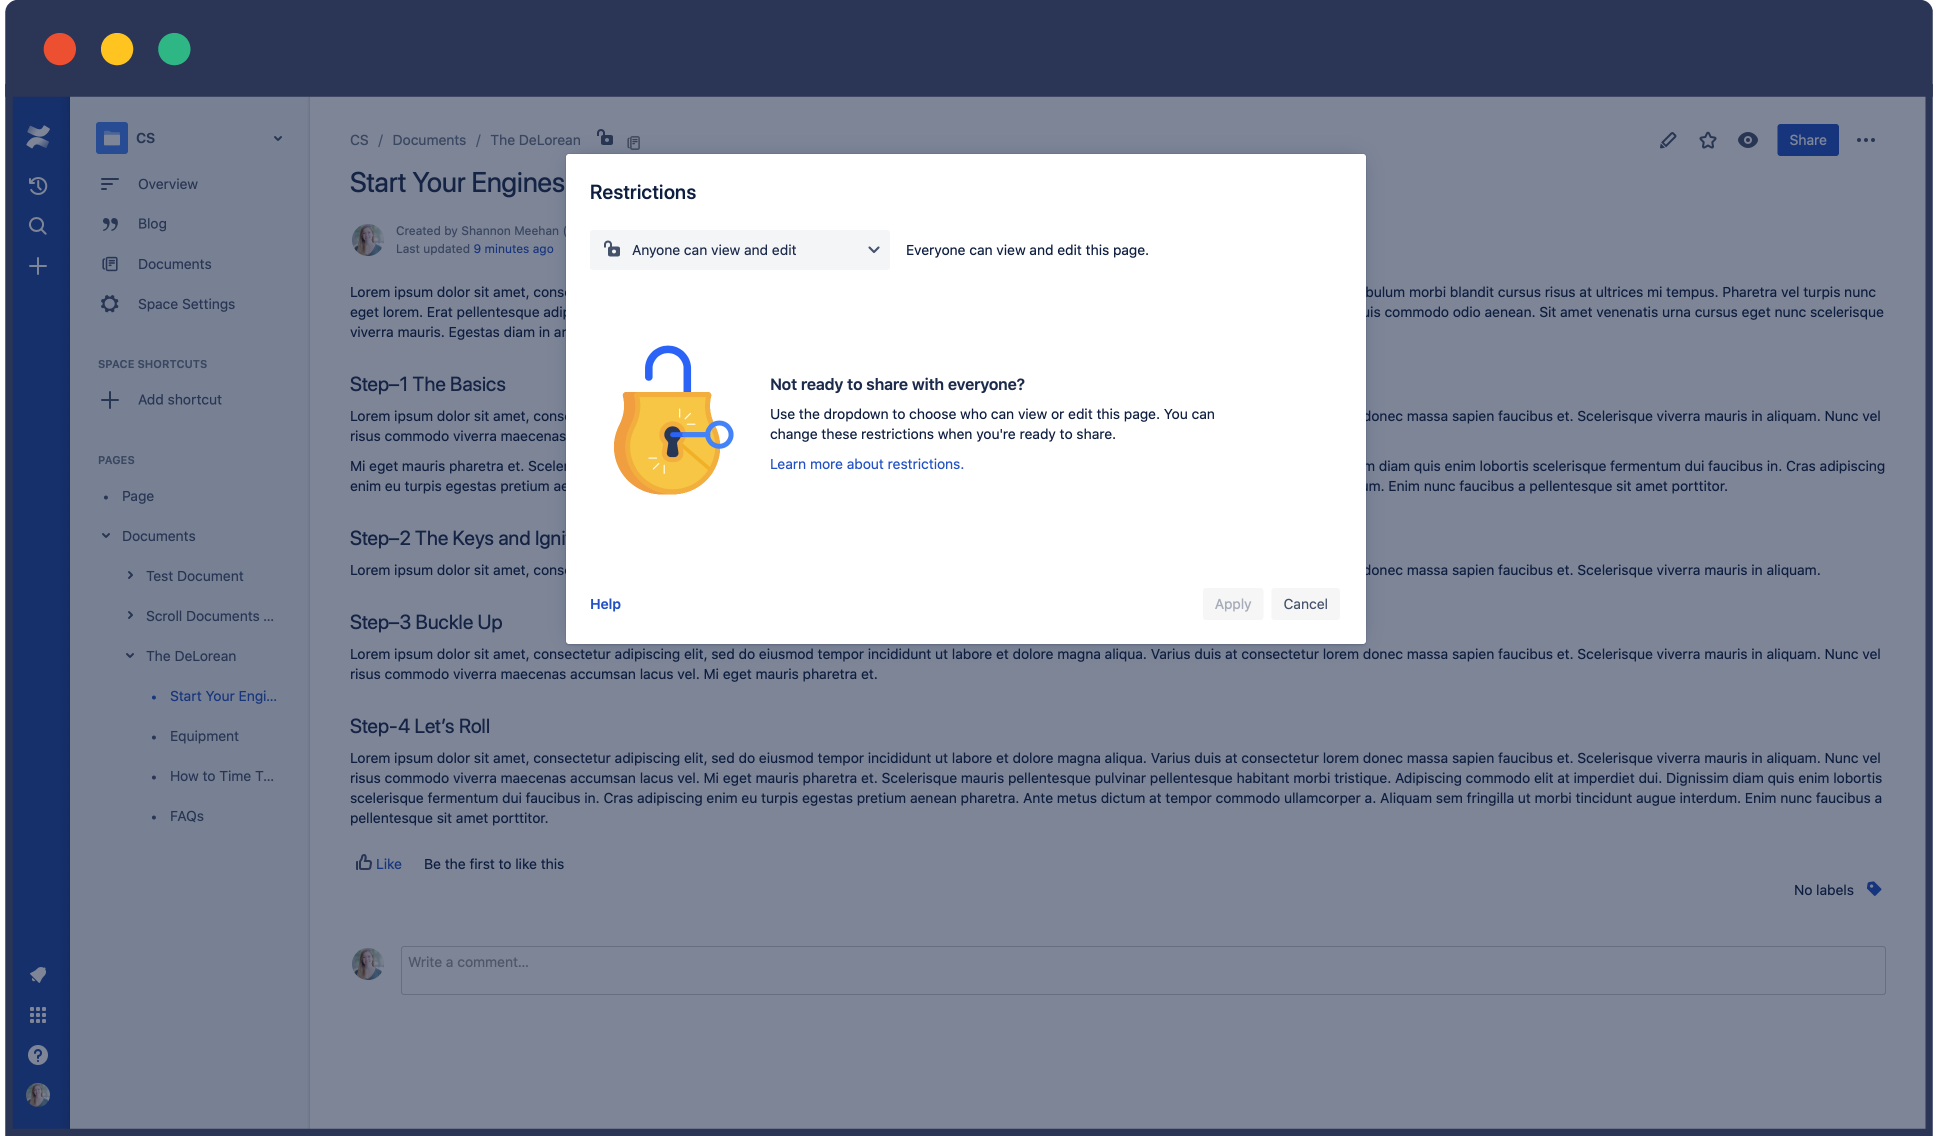Click the Overview menu item
Viewport: 1937px width, 1136px height.
pyautogui.click(x=168, y=183)
